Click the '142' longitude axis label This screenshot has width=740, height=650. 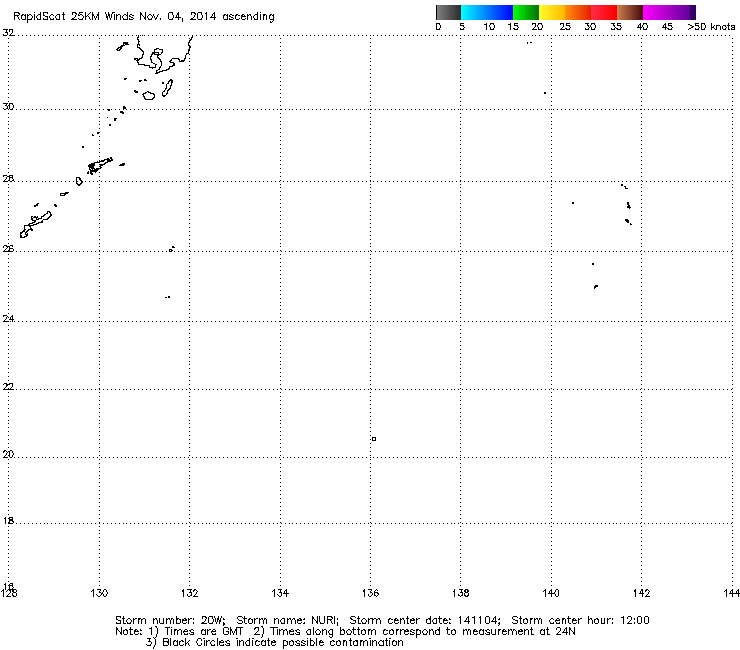(x=641, y=593)
